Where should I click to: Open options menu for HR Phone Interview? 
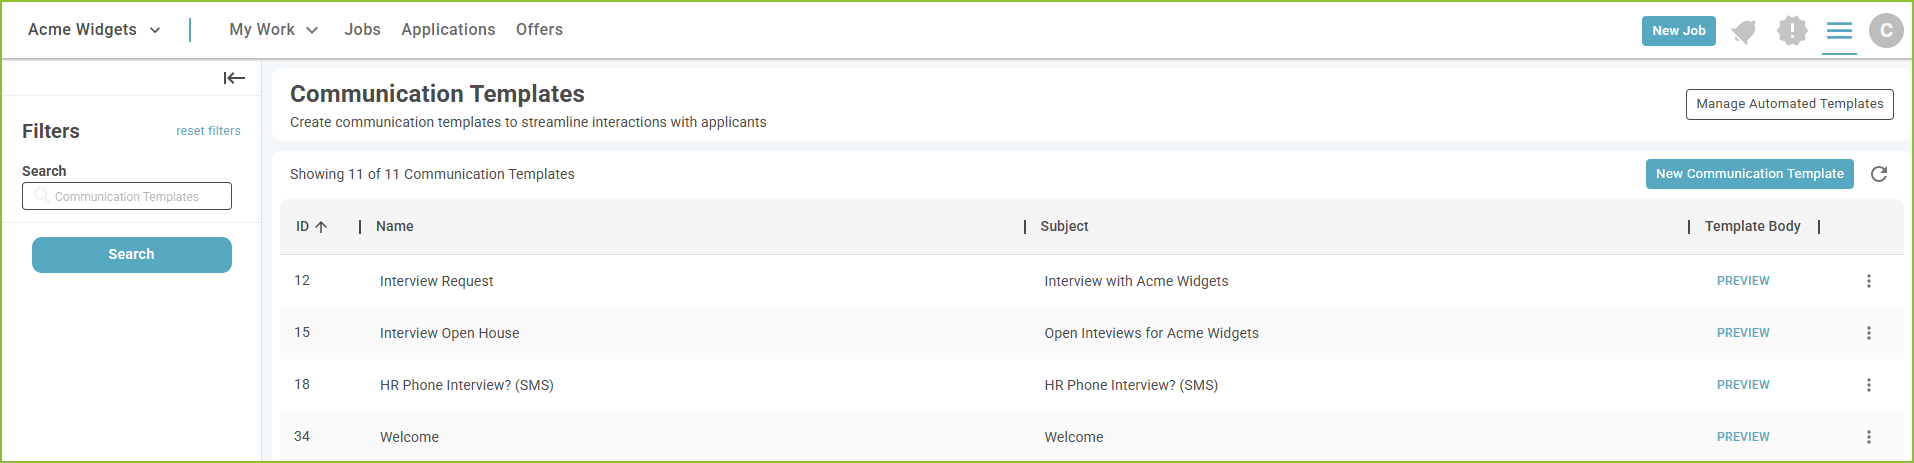1868,385
